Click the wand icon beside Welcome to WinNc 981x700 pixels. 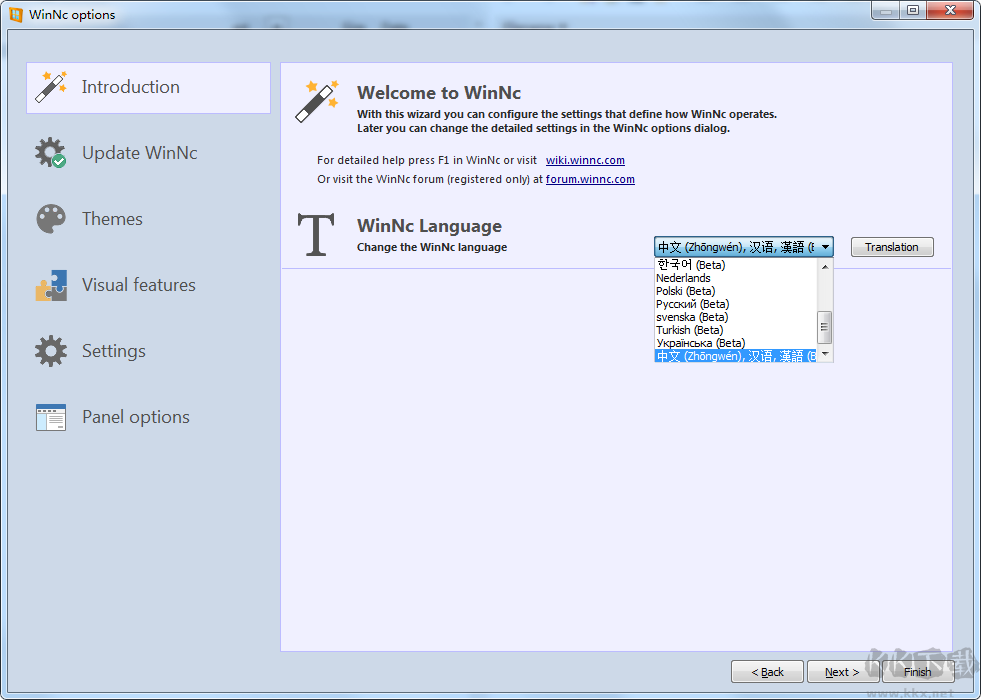pyautogui.click(x=317, y=101)
